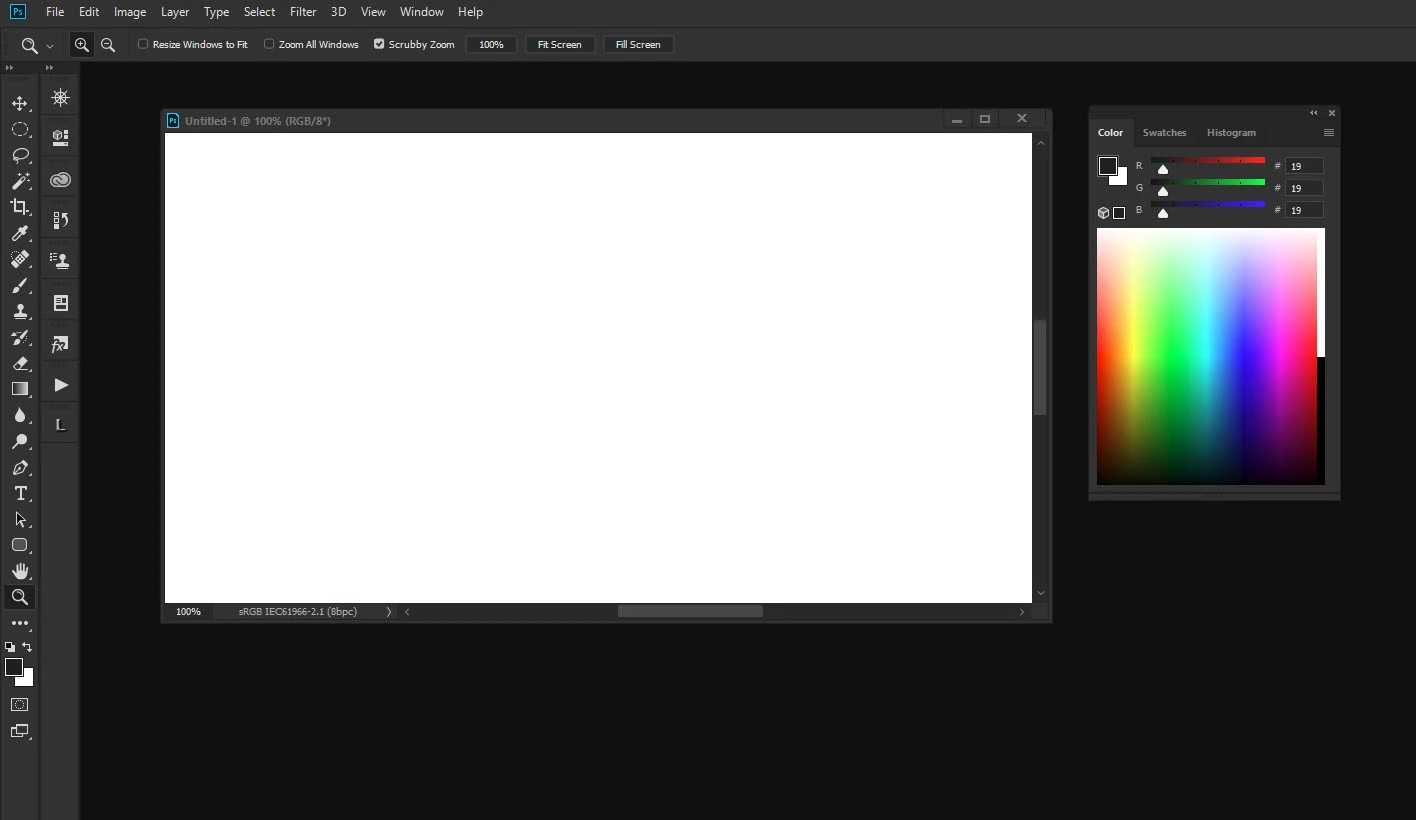Select the History Brush tool
This screenshot has height=820, width=1416.
coord(19,337)
